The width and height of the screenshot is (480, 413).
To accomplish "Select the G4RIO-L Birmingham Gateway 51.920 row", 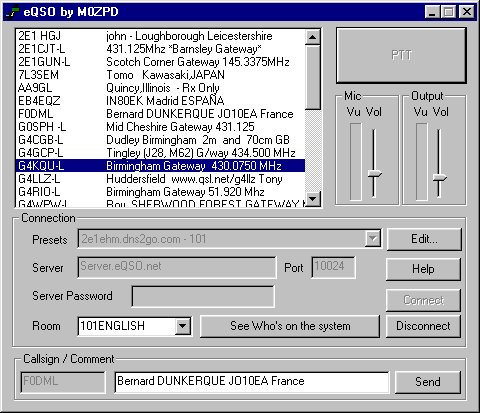I will pos(160,192).
